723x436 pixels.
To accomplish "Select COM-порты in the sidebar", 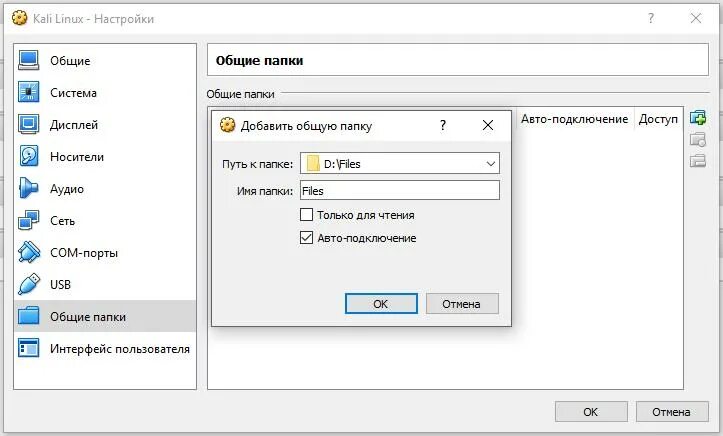I will [105, 253].
